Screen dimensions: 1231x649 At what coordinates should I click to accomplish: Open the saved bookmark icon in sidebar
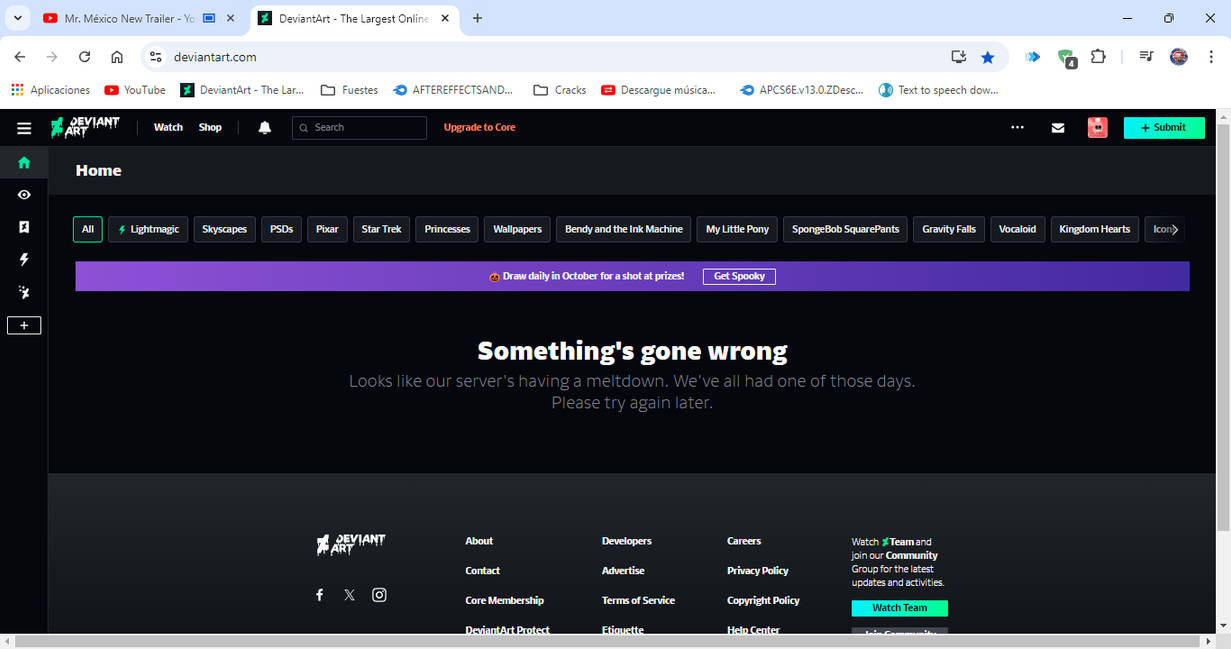(24, 227)
